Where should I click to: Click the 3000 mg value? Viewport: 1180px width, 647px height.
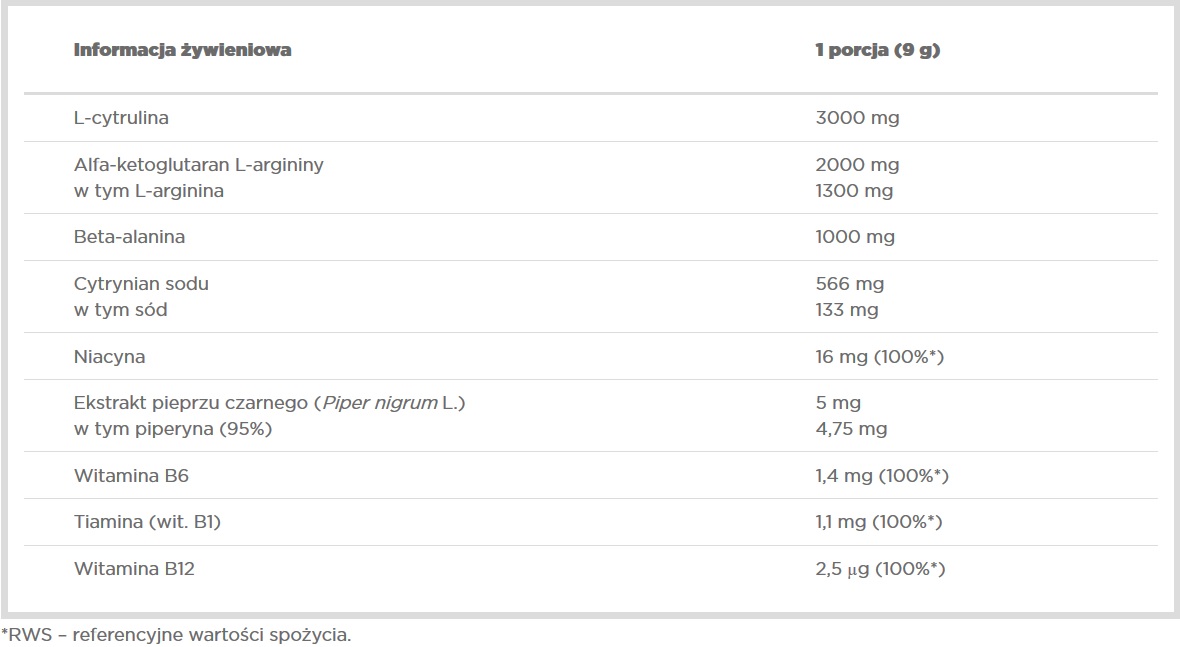857,118
